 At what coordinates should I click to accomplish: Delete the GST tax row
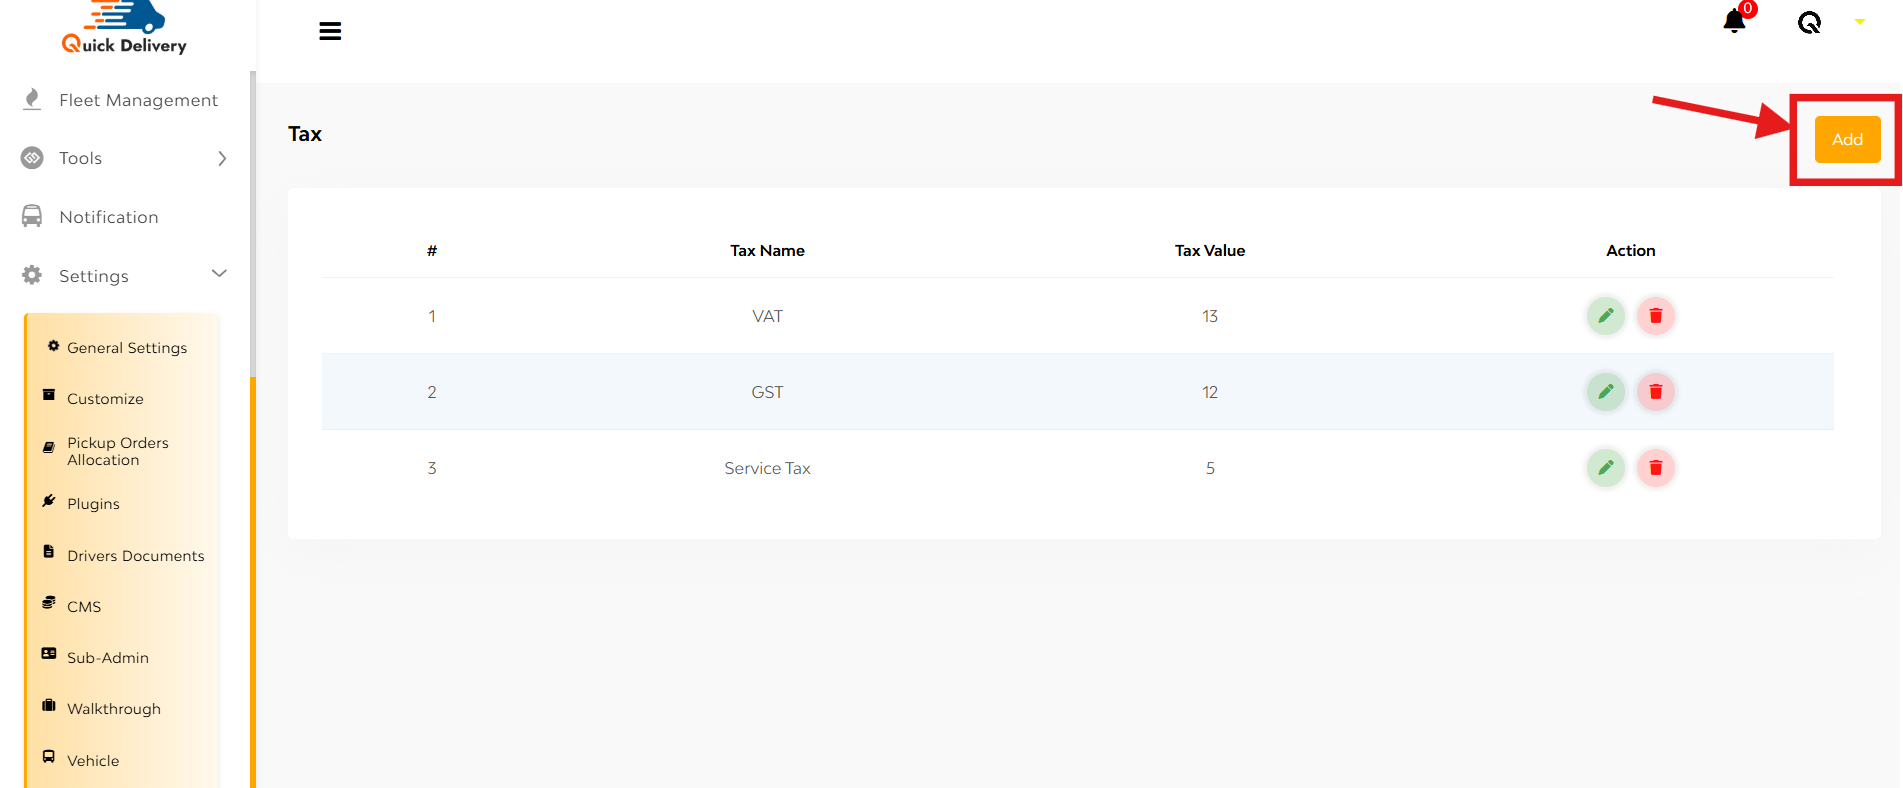tap(1656, 392)
